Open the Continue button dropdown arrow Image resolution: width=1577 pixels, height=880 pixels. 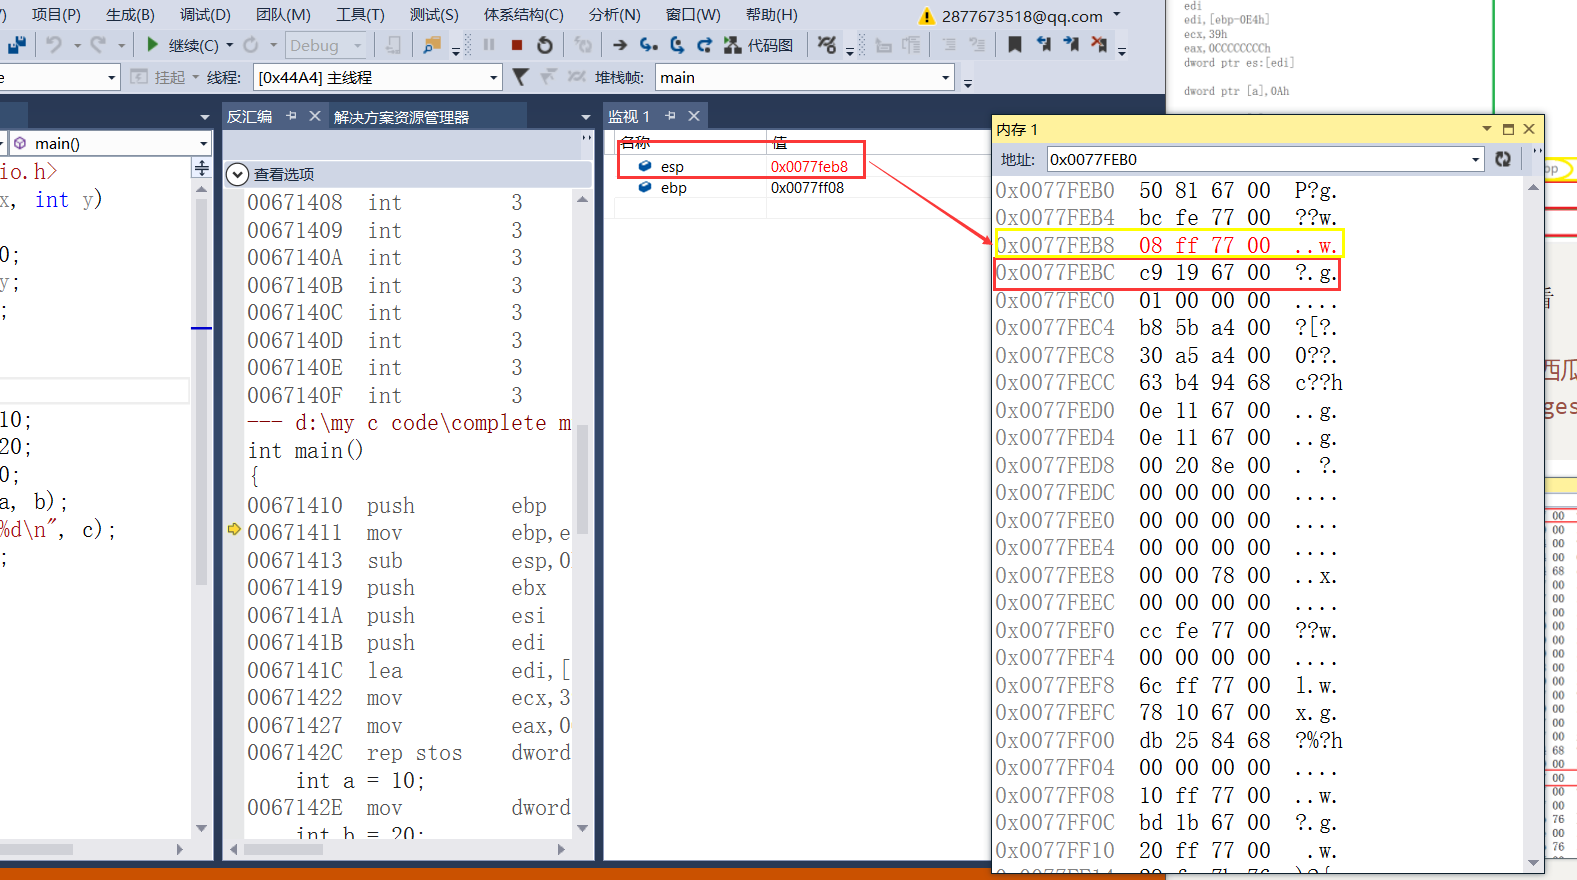pyautogui.click(x=230, y=45)
